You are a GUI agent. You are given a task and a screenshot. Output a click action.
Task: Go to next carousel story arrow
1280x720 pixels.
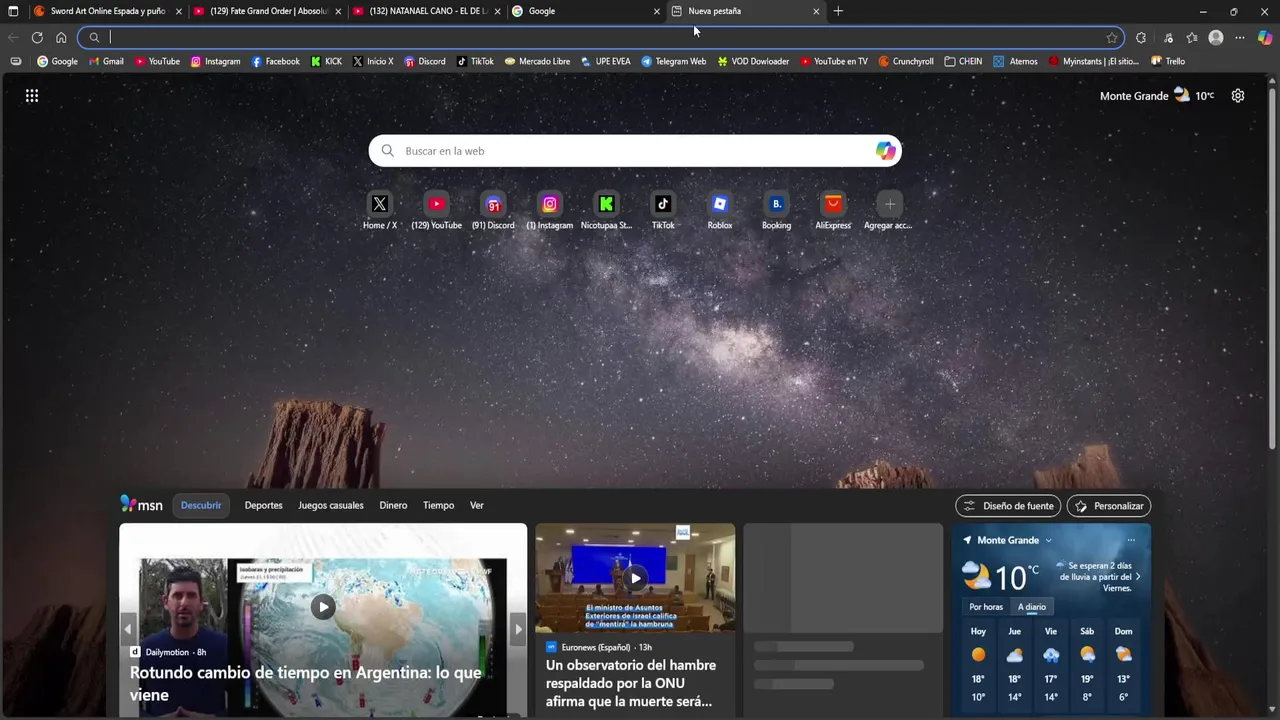(518, 629)
